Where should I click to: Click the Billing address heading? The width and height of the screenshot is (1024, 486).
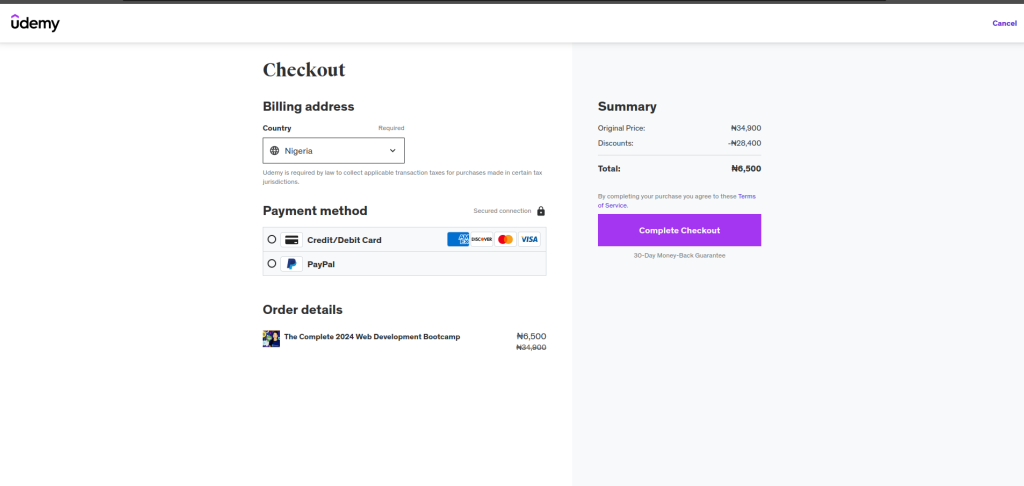pos(308,106)
